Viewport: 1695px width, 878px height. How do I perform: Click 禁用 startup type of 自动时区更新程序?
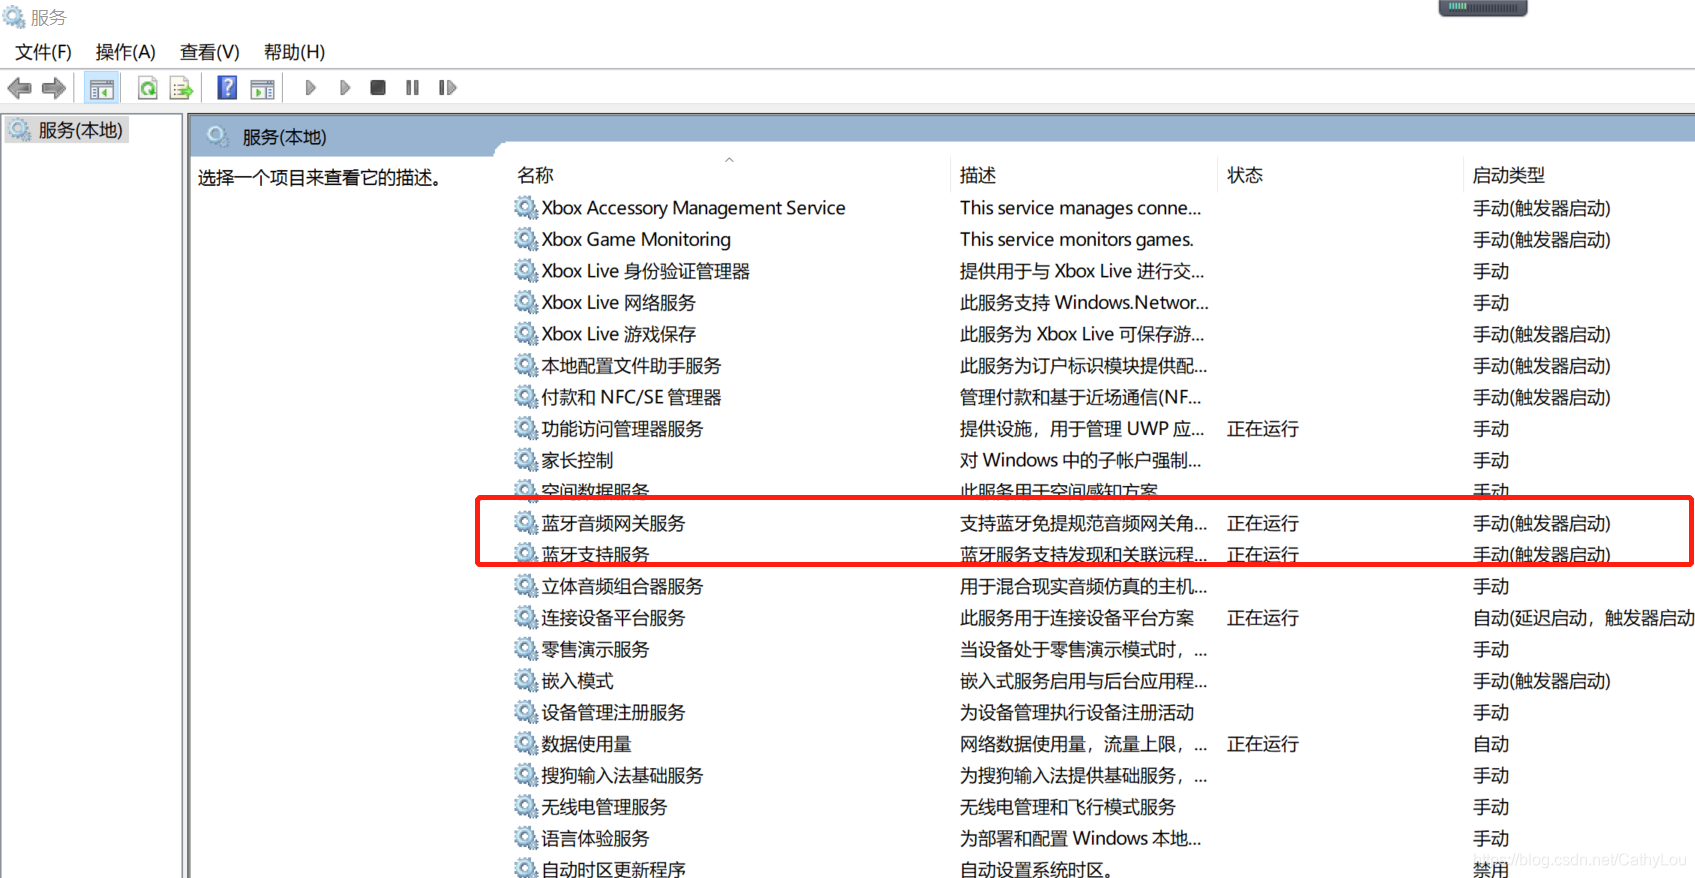[1491, 870]
